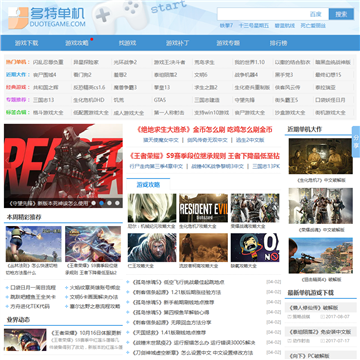The image size is (360, 360).
Task: Open the 排行榜 nav menu item
Action: click(x=278, y=43)
